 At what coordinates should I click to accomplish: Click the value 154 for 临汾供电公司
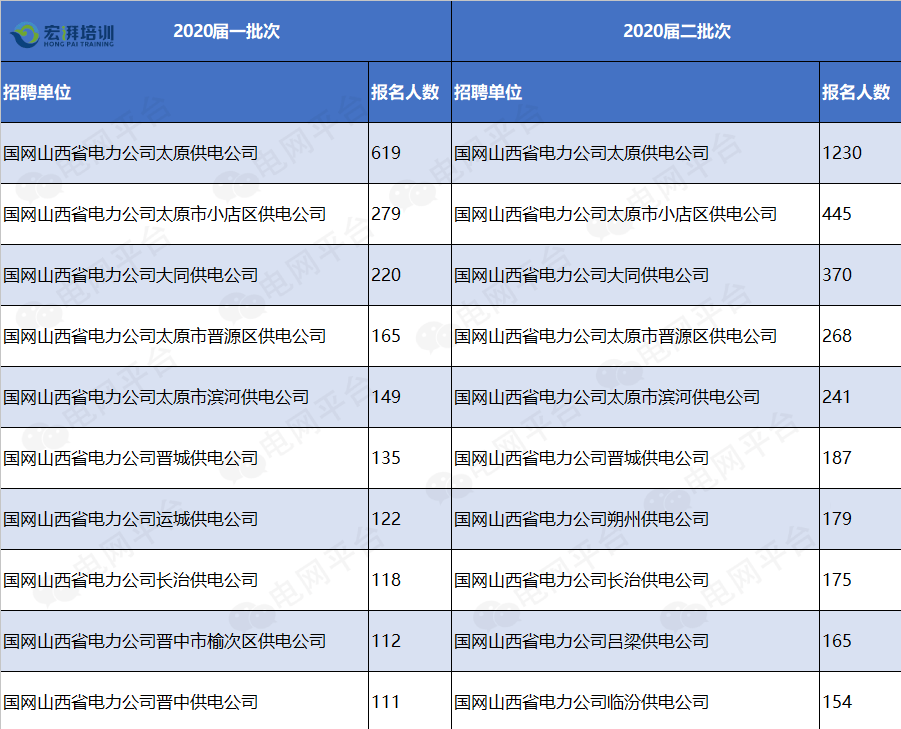tap(838, 702)
